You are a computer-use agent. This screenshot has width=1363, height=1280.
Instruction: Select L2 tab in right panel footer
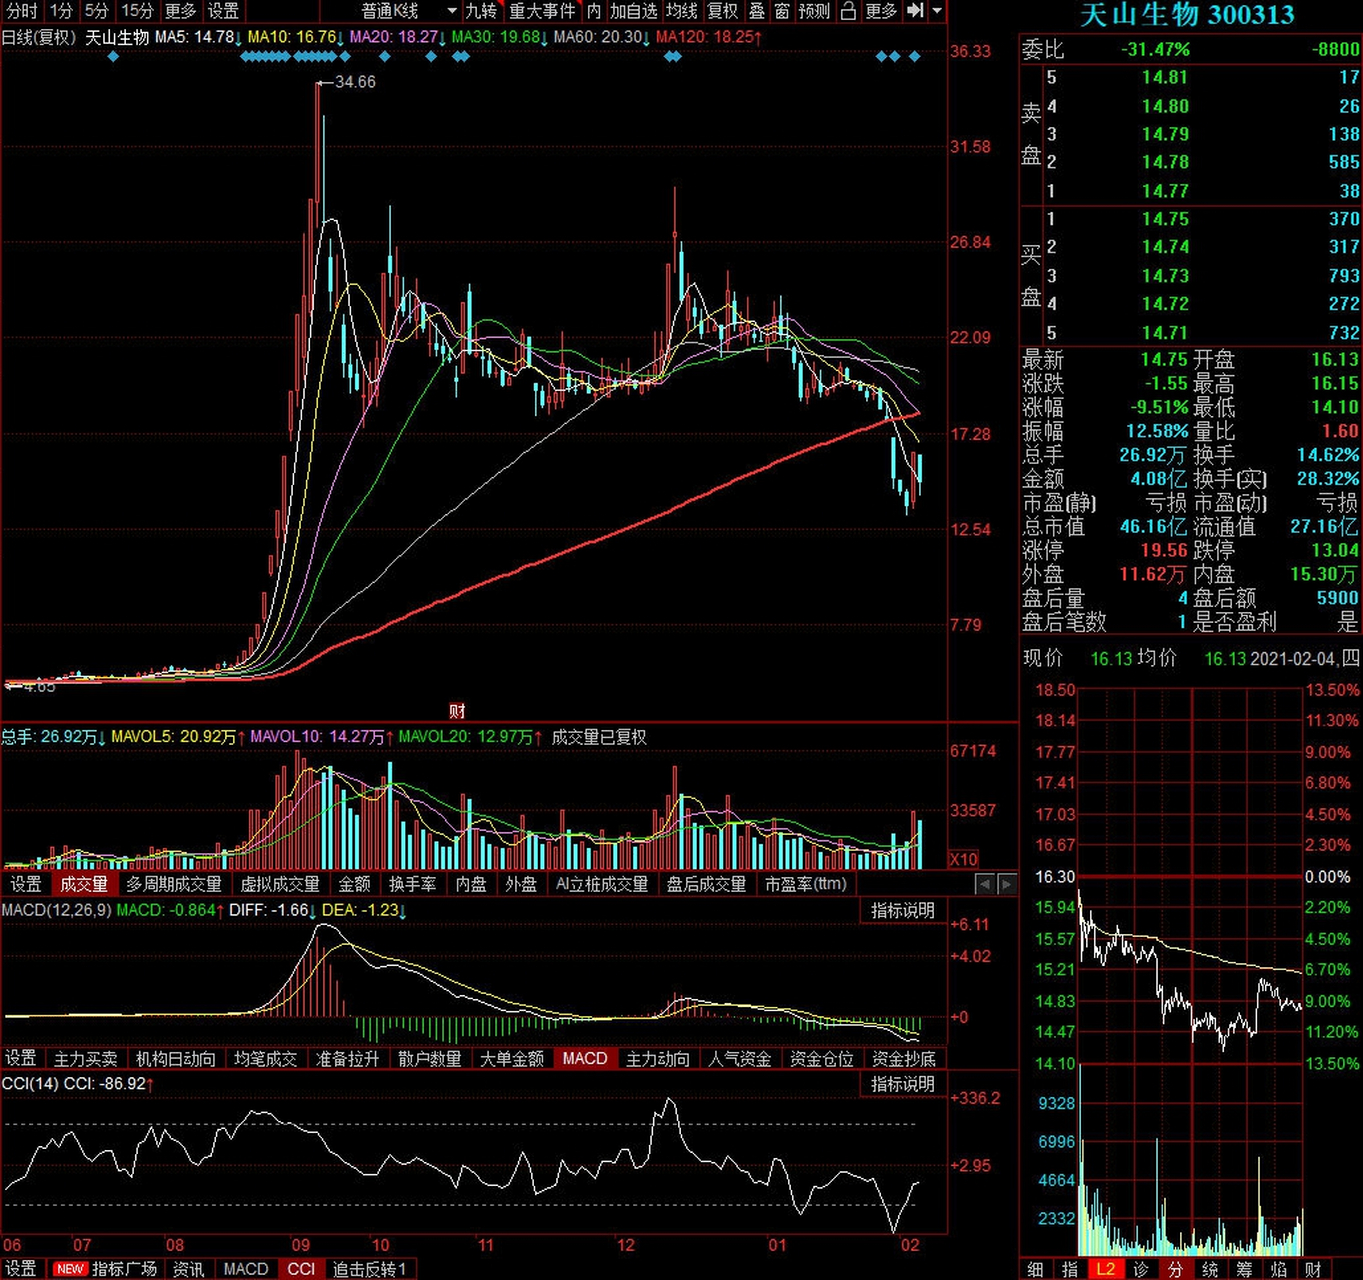pos(1105,1269)
